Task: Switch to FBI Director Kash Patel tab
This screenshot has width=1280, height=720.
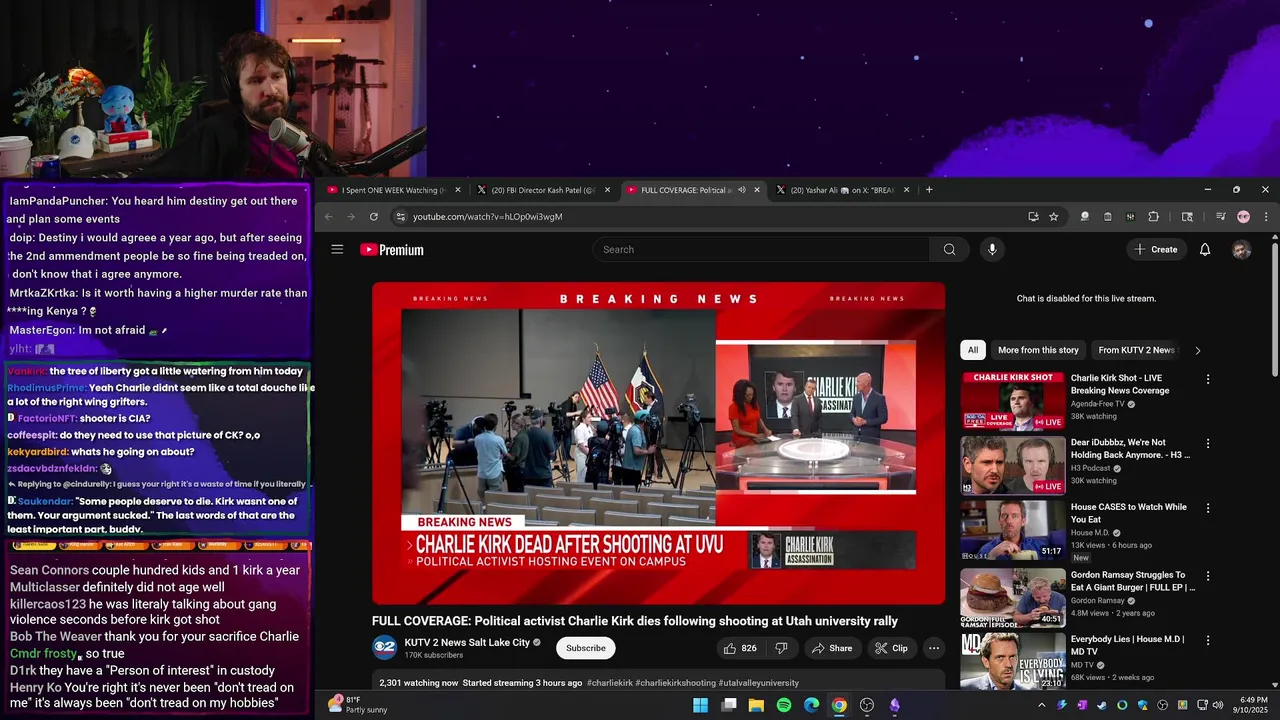Action: (x=544, y=190)
